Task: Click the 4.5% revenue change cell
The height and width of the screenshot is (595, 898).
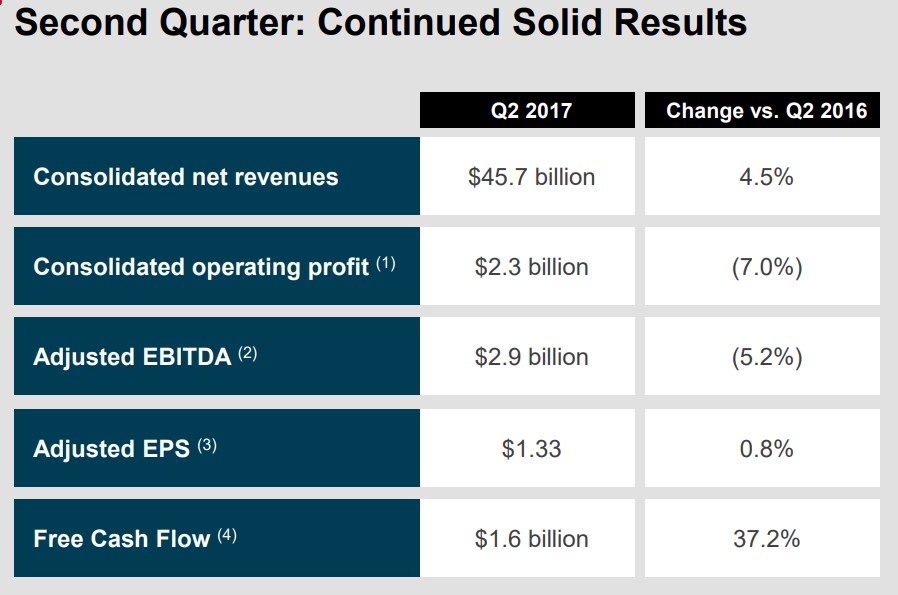Action: coord(767,177)
